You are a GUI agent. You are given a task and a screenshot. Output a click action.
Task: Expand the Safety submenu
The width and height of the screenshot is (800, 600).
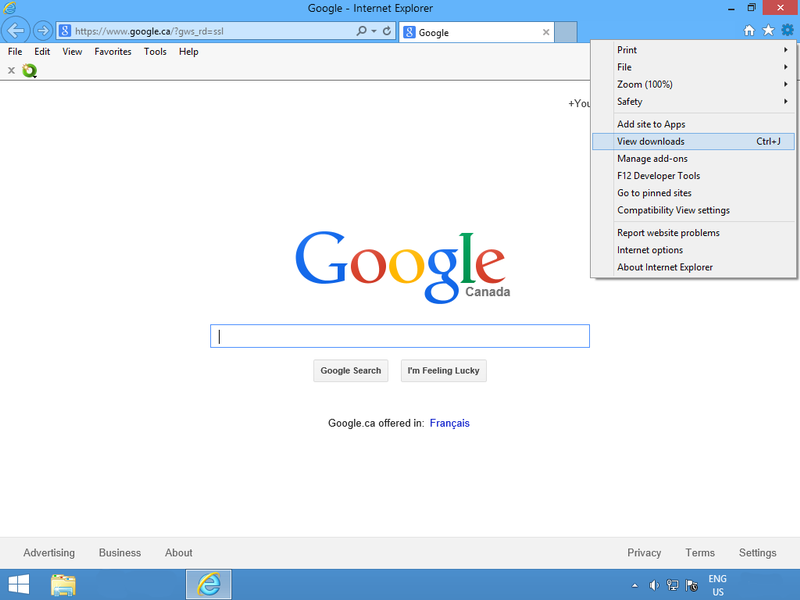point(693,102)
